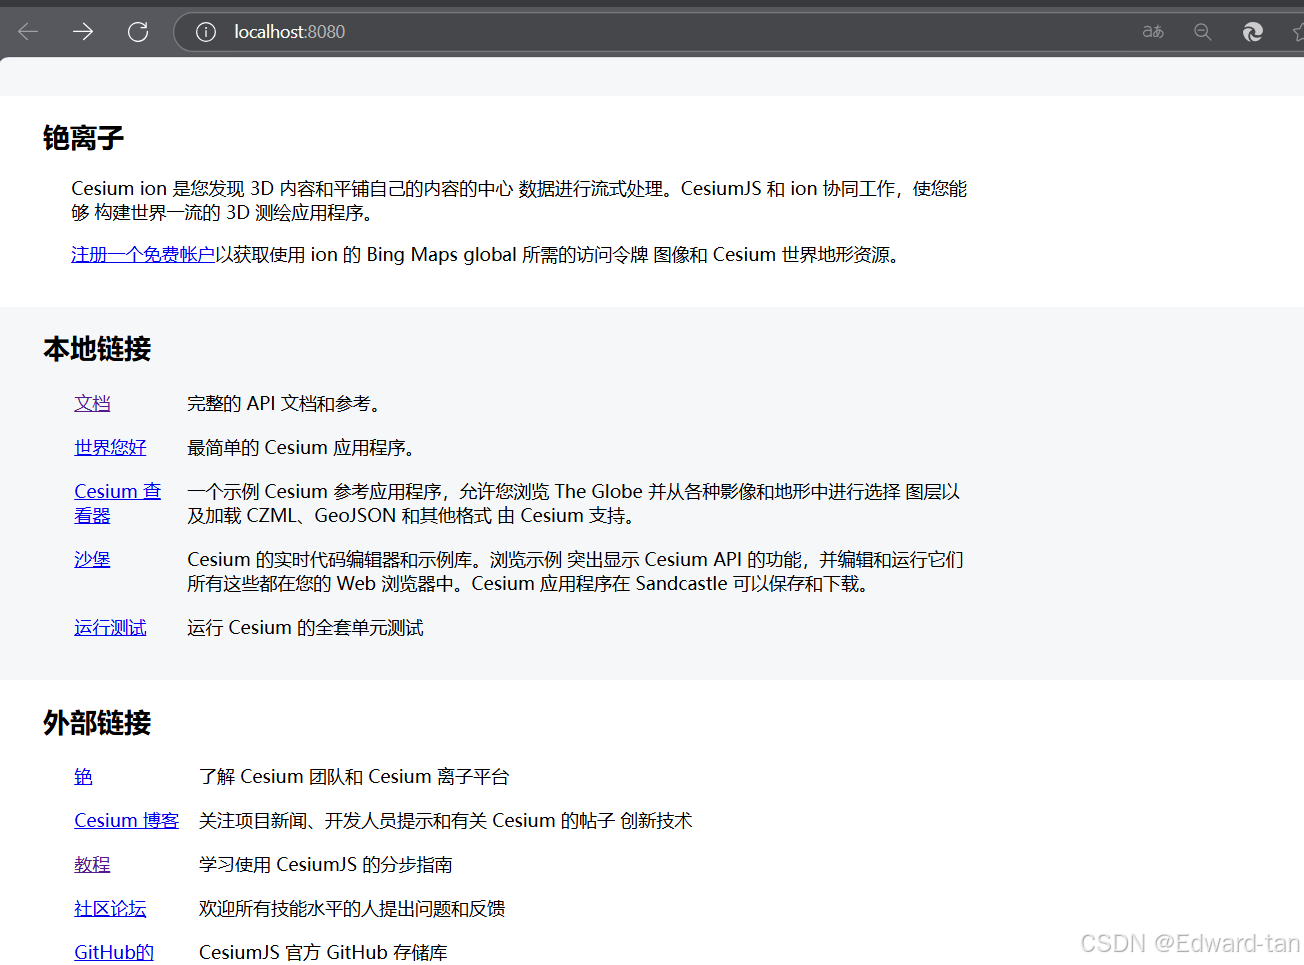Image resolution: width=1304 pixels, height=965 pixels.
Task: Open the 文档 documentation link
Action: pos(92,403)
